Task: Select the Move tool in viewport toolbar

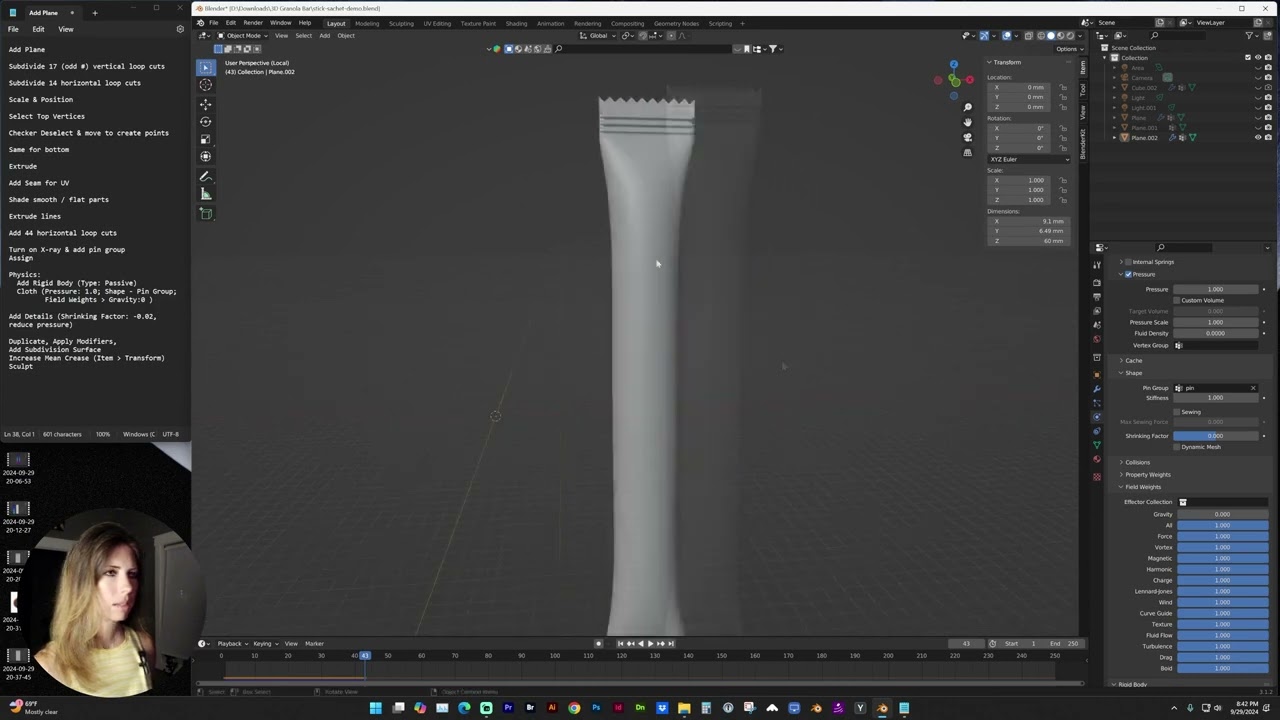Action: point(206,105)
